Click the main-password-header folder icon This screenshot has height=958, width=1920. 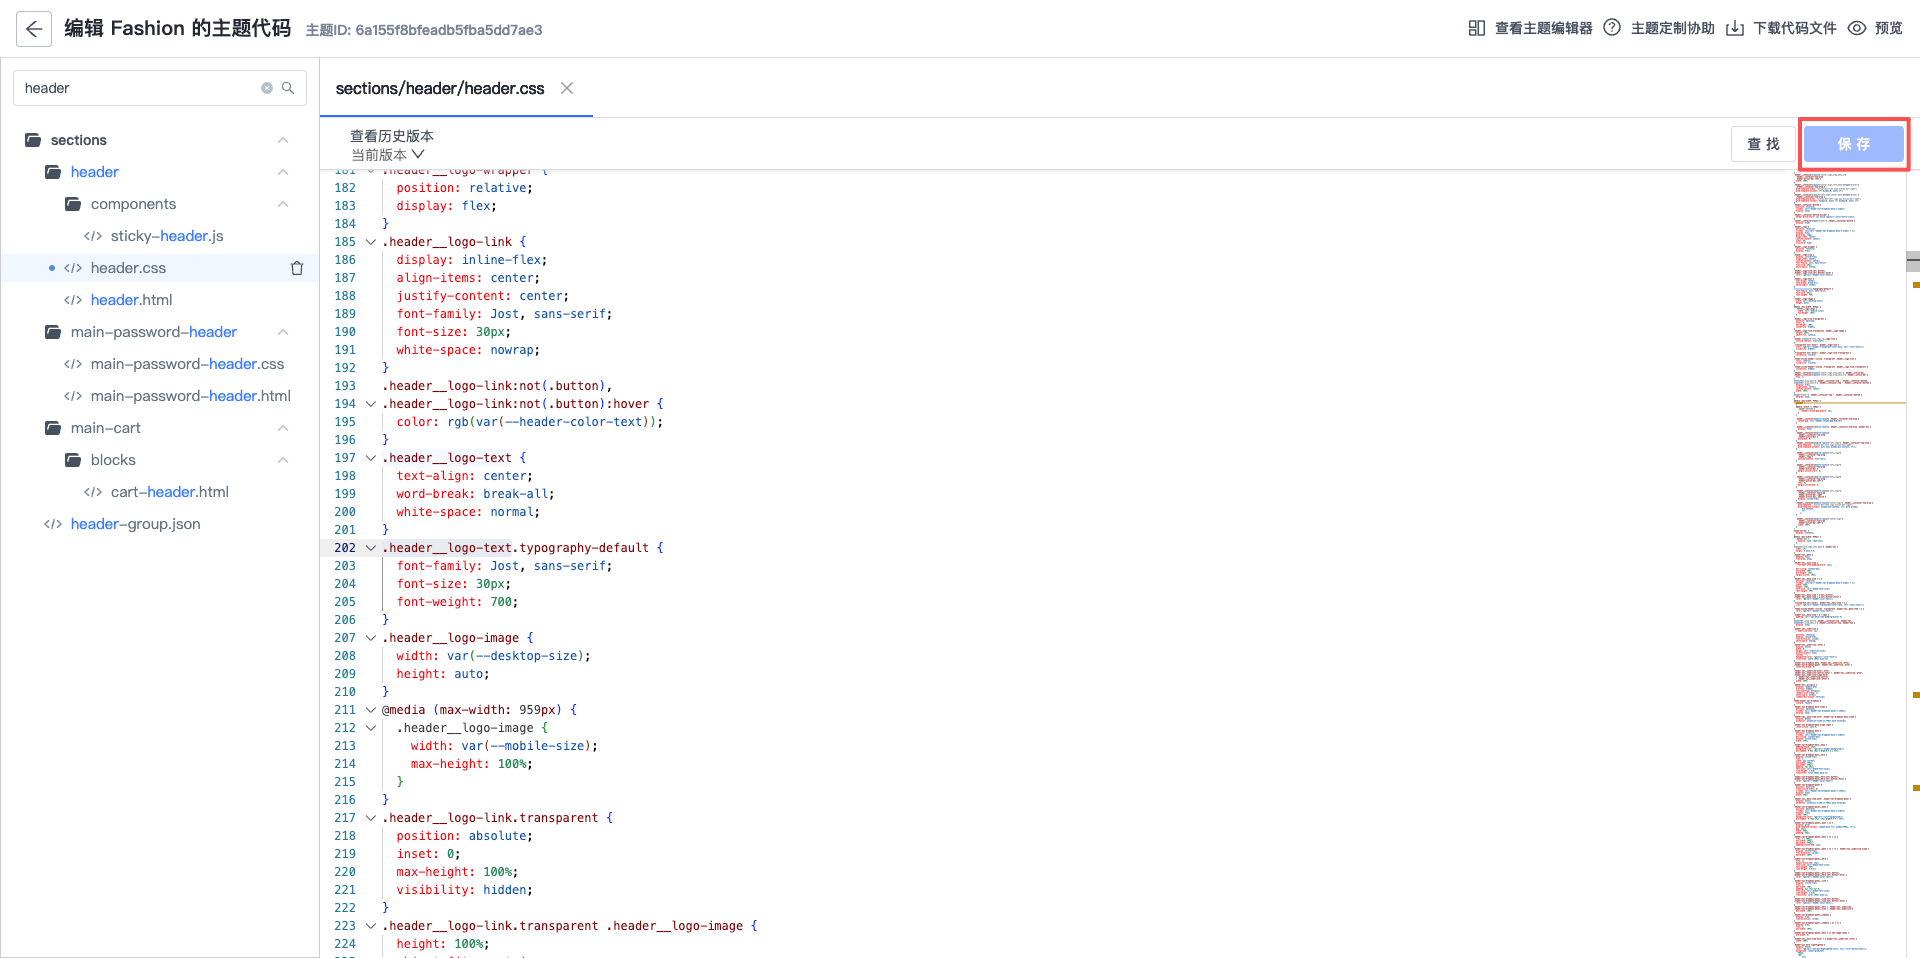pos(53,332)
